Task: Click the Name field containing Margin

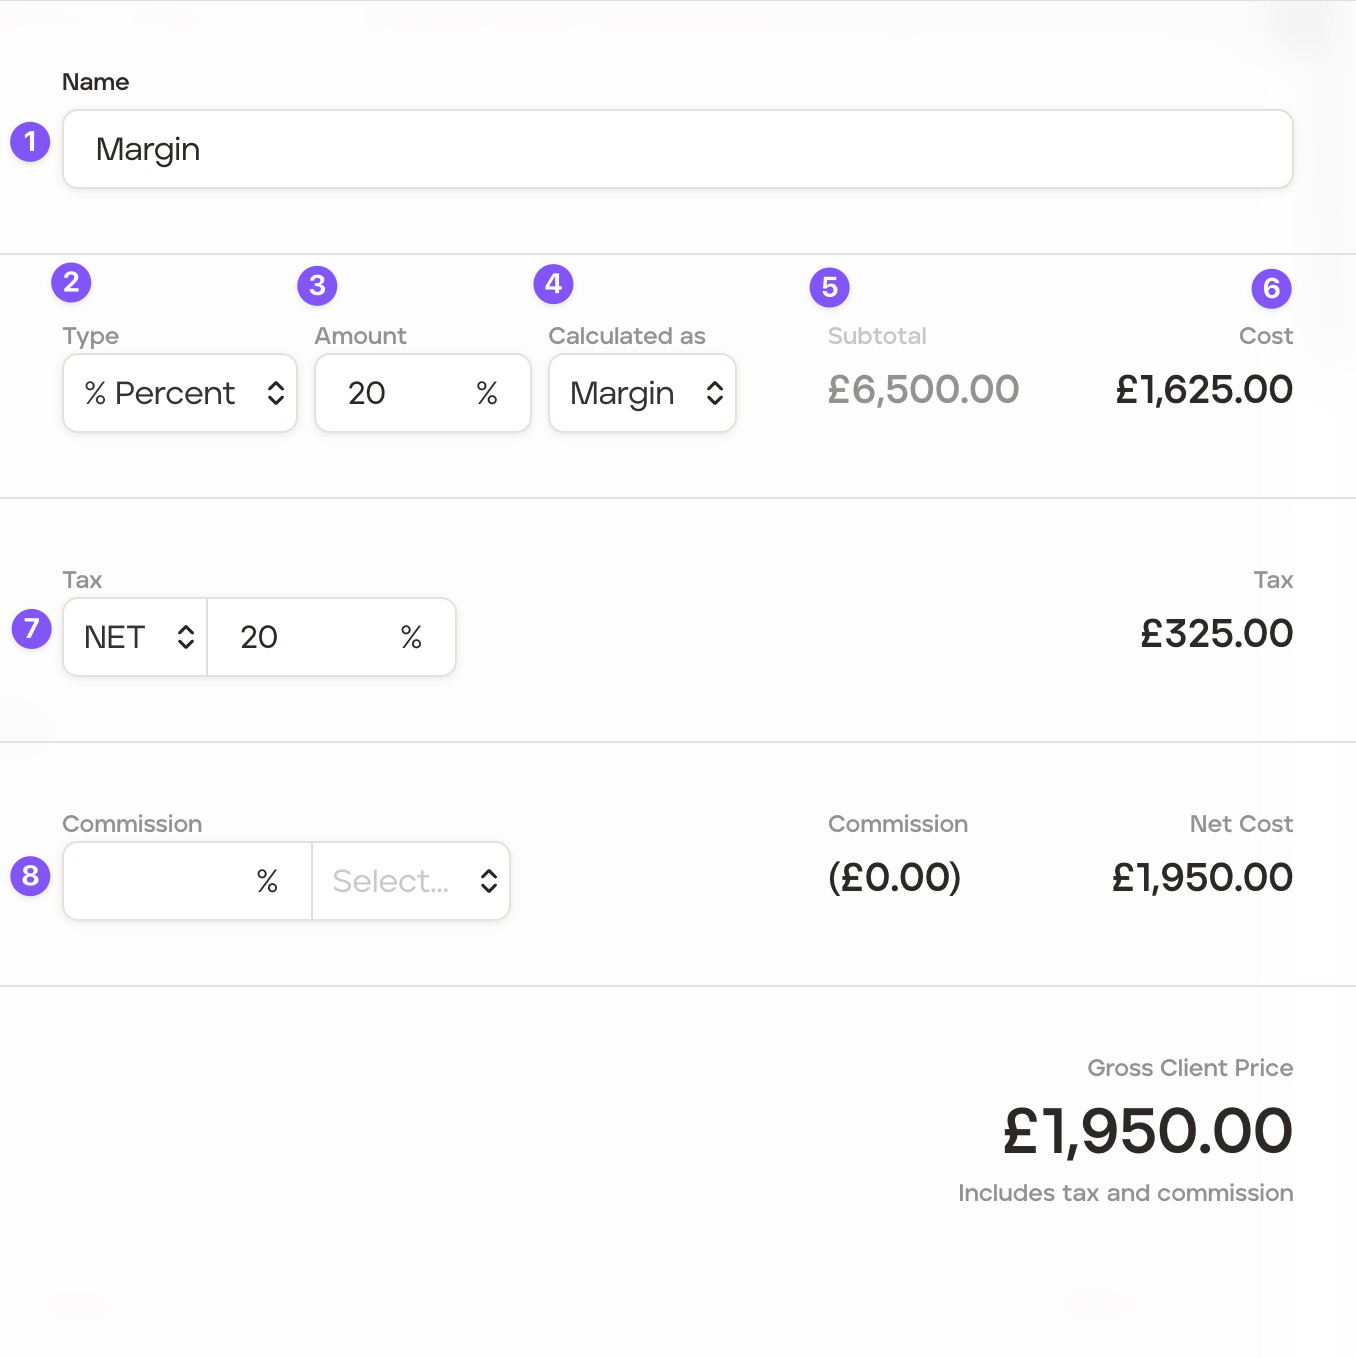Action: click(677, 149)
